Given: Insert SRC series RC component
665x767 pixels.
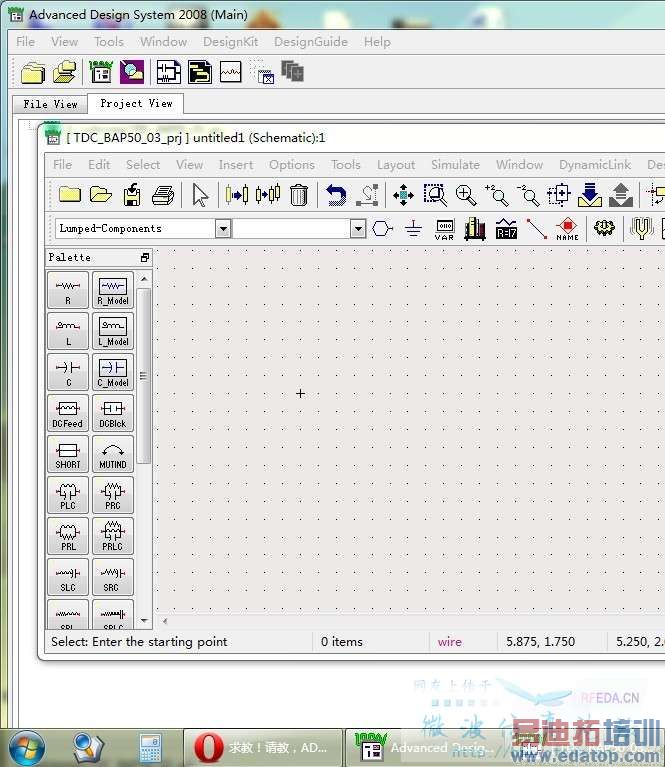Looking at the screenshot, I should point(113,578).
